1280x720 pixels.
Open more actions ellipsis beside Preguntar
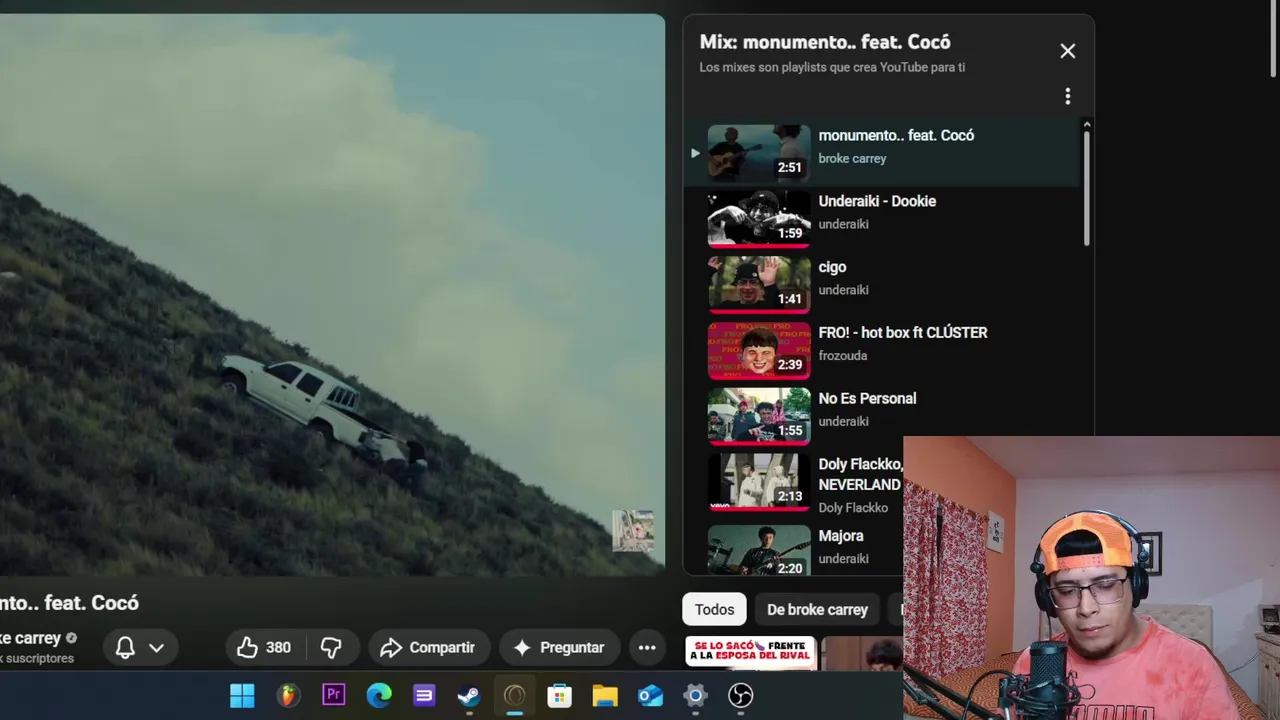(x=647, y=647)
